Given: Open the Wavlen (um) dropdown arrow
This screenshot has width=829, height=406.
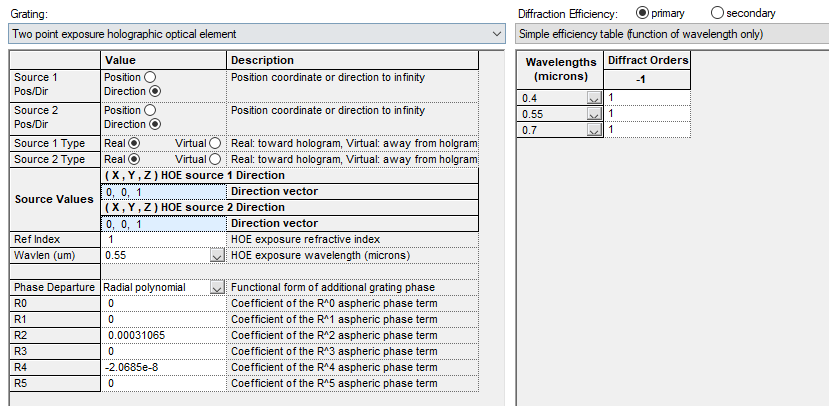Looking at the screenshot, I should [x=217, y=256].
